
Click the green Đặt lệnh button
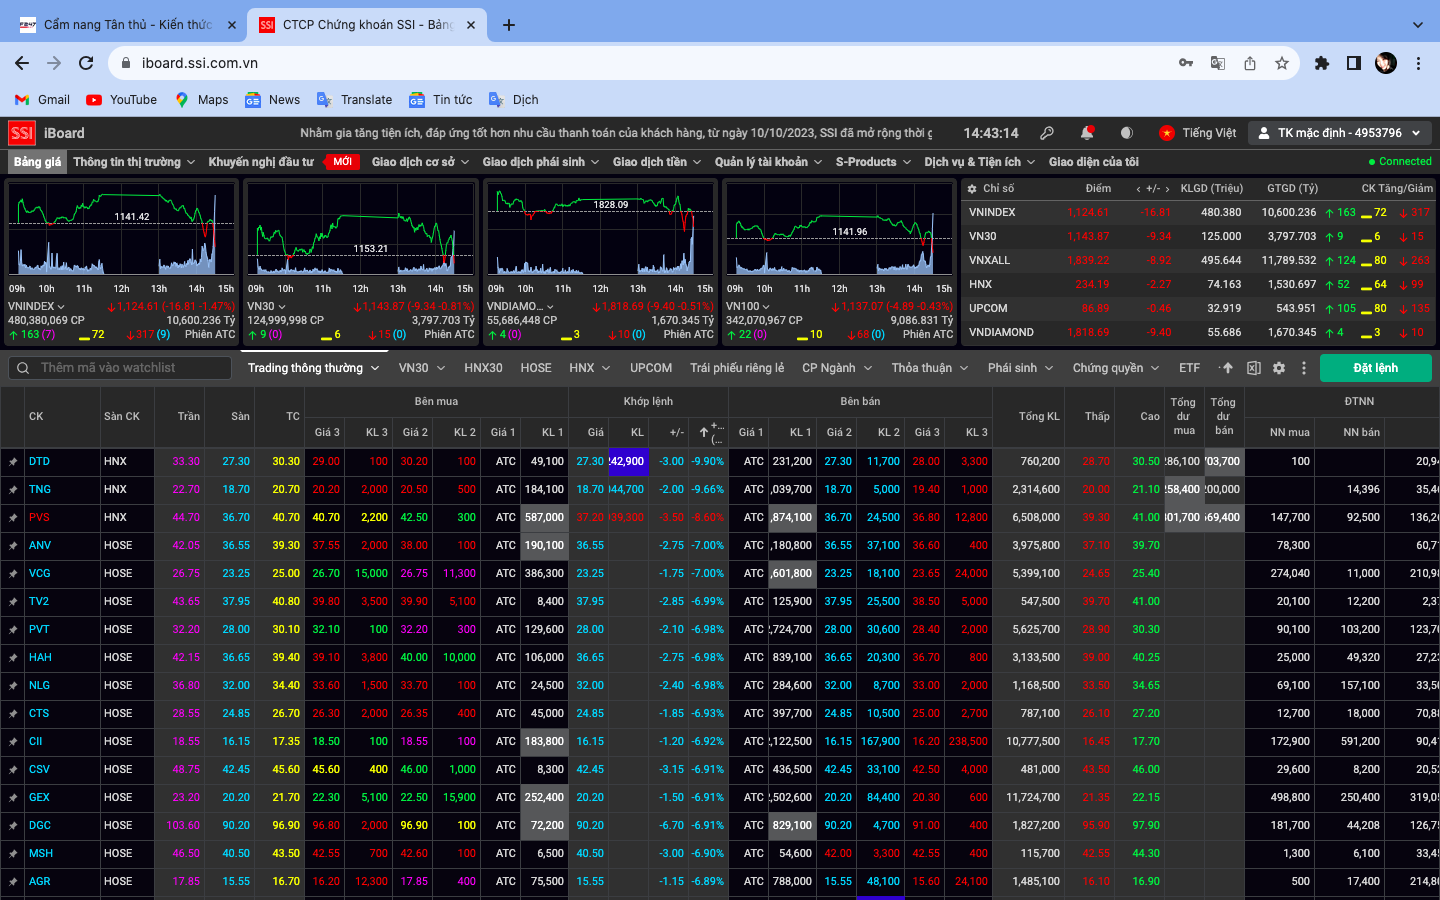[1375, 368]
